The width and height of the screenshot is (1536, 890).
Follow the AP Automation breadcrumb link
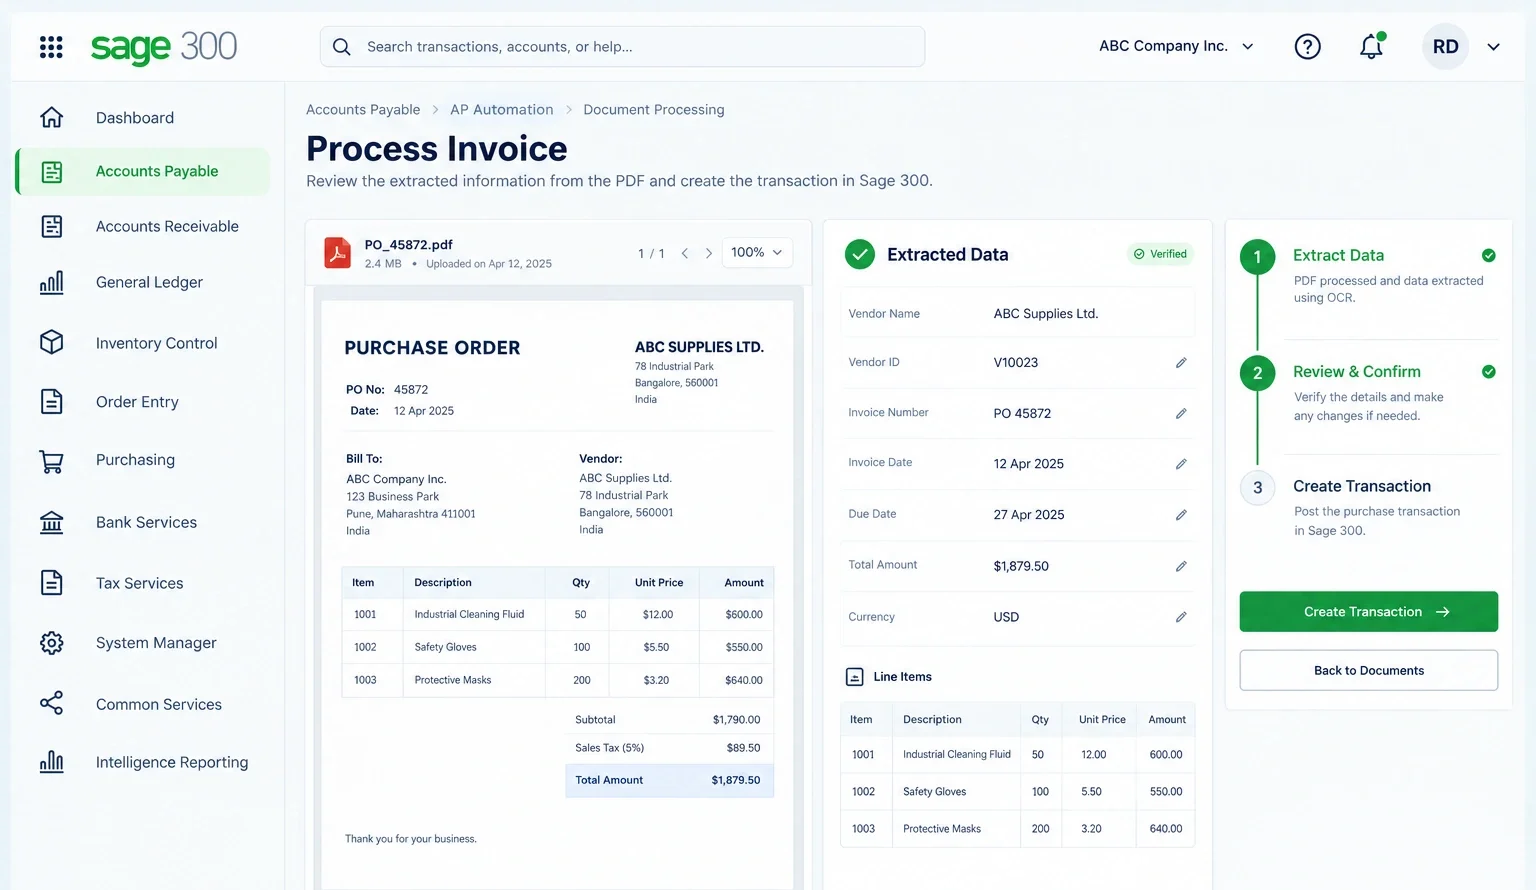(x=501, y=110)
